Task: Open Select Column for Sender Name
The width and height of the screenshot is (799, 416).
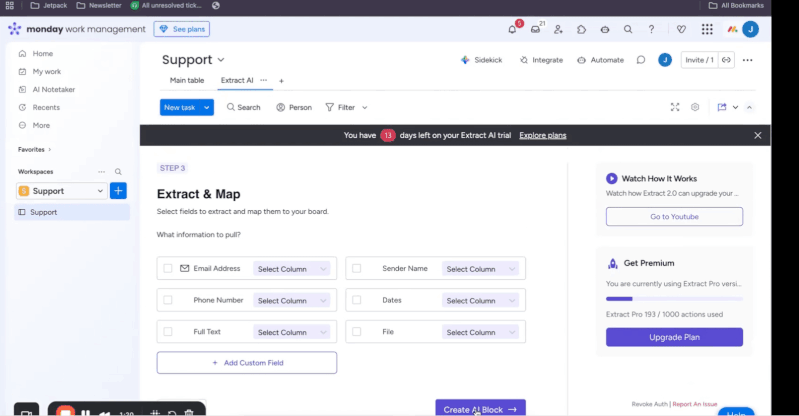Action: tap(481, 269)
